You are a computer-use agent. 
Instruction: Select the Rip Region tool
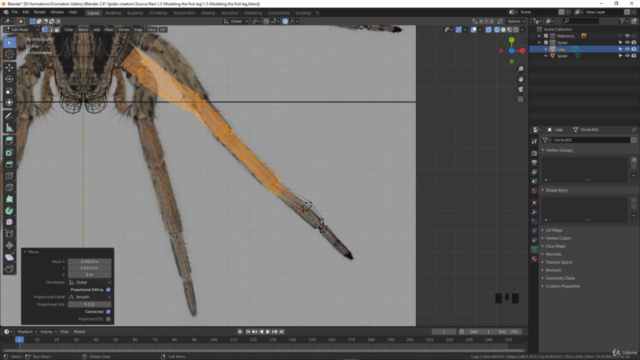9,269
